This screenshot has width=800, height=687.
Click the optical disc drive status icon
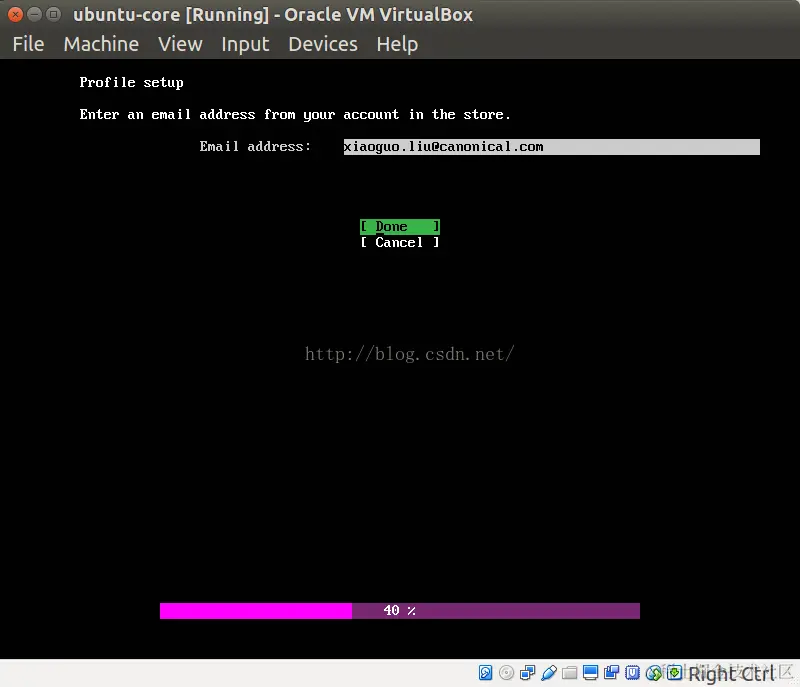[506, 673]
